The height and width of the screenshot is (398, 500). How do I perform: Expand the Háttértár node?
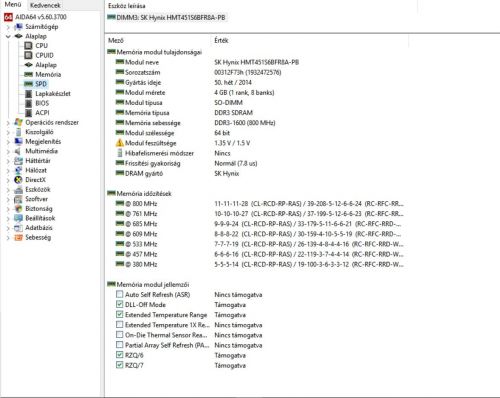coord(8,161)
